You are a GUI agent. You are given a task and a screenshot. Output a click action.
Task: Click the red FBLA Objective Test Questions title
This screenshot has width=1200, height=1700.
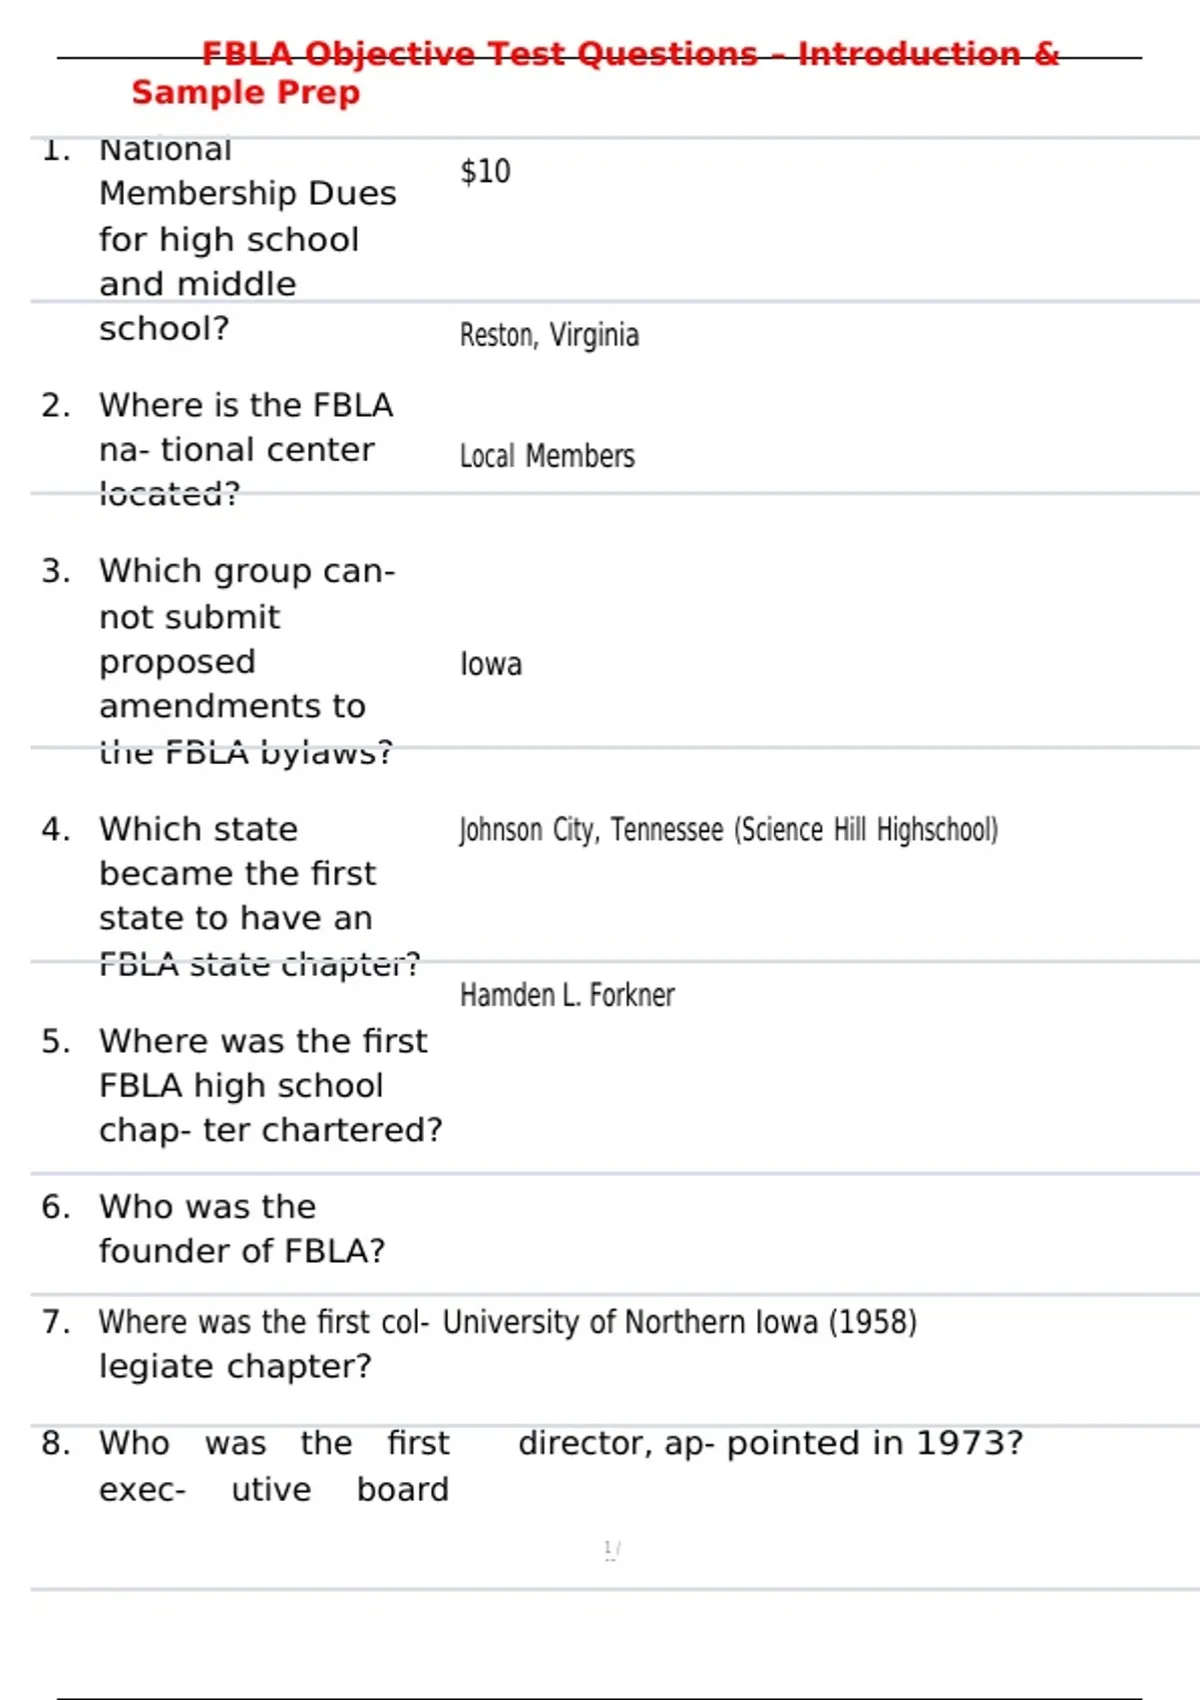[x=595, y=72]
